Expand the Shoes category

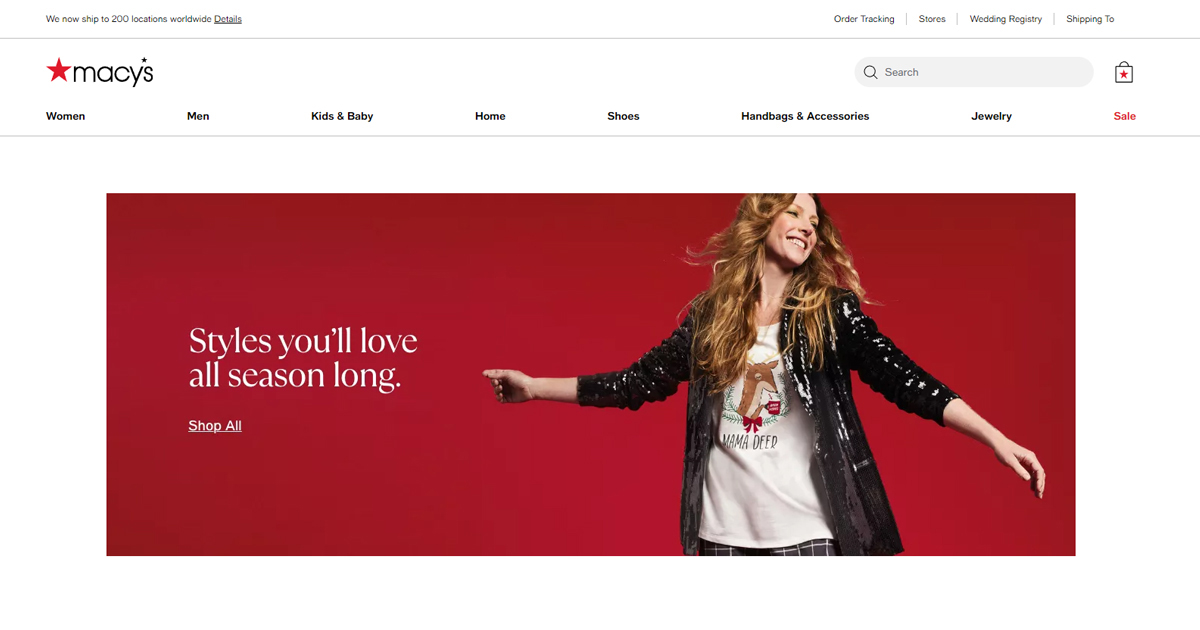[623, 116]
